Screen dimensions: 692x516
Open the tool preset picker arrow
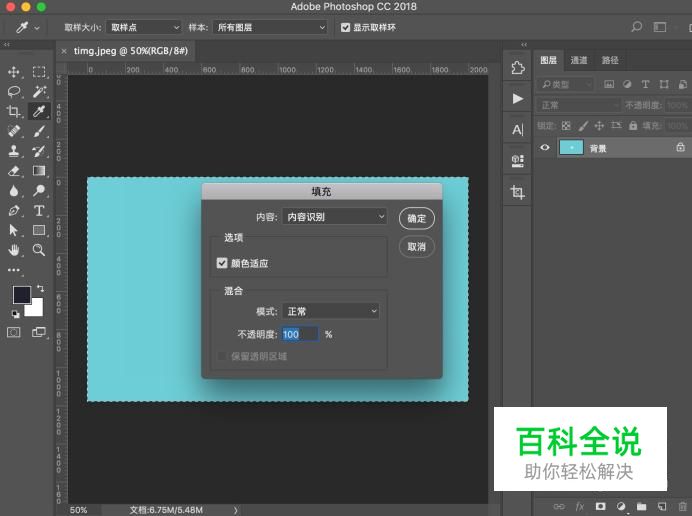(37, 28)
